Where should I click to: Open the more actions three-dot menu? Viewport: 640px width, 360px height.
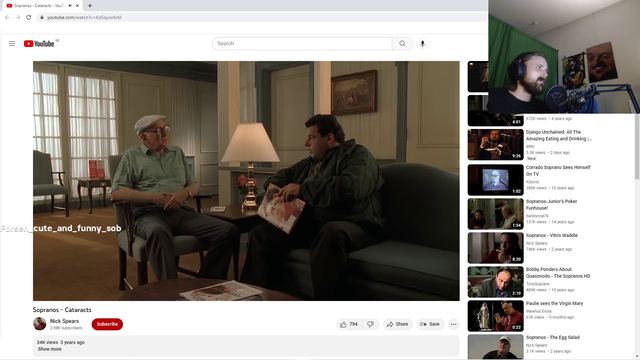(453, 324)
